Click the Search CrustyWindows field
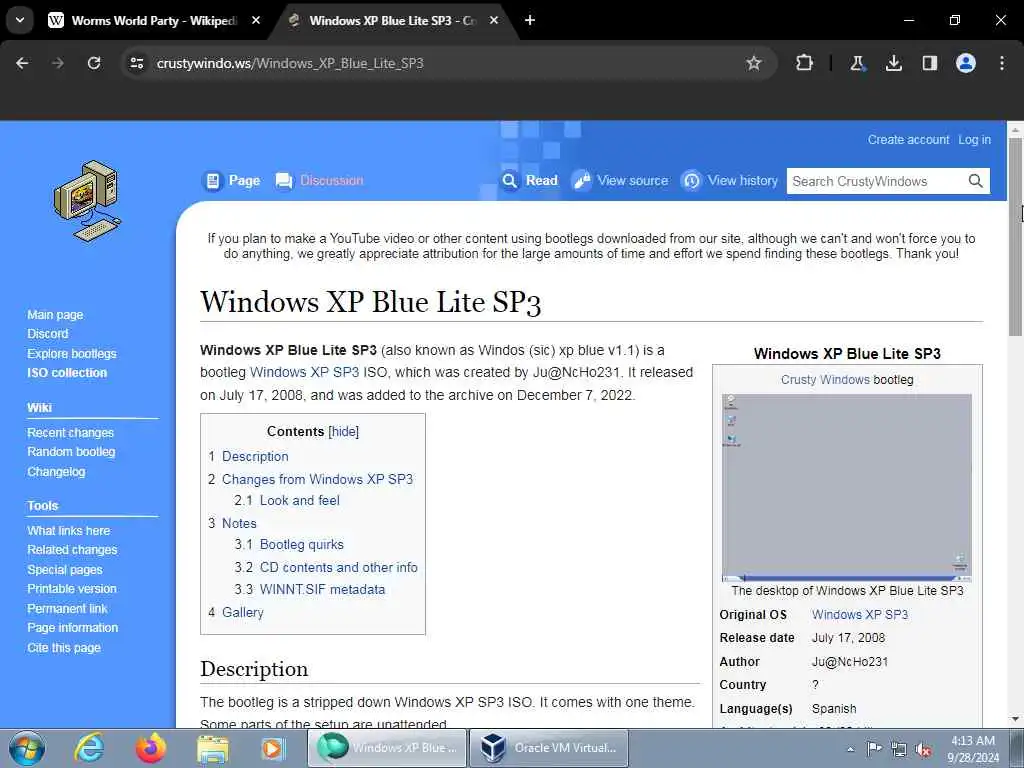 tap(876, 181)
